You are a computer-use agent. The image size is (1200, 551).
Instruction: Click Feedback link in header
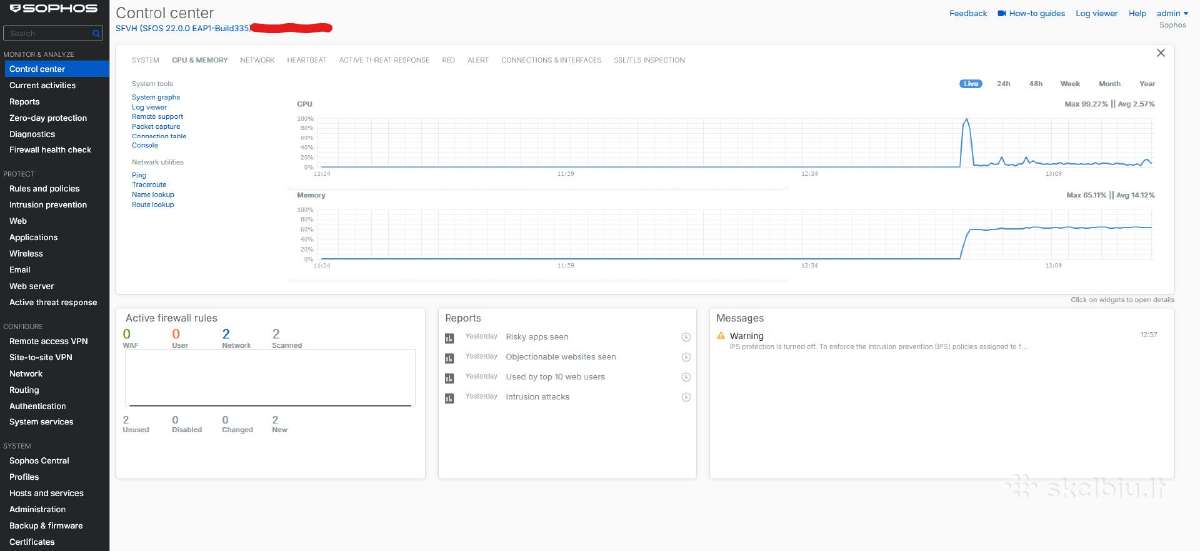[x=968, y=13]
